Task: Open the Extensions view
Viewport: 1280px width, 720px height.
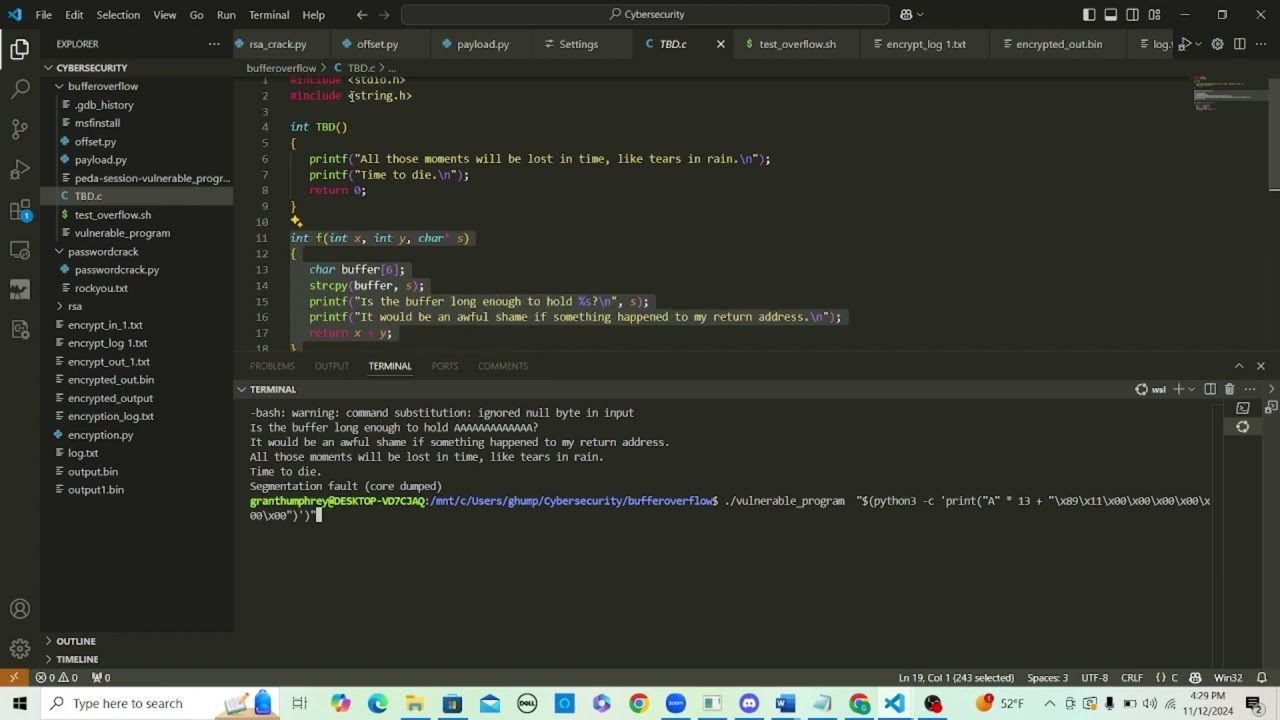Action: tap(20, 210)
